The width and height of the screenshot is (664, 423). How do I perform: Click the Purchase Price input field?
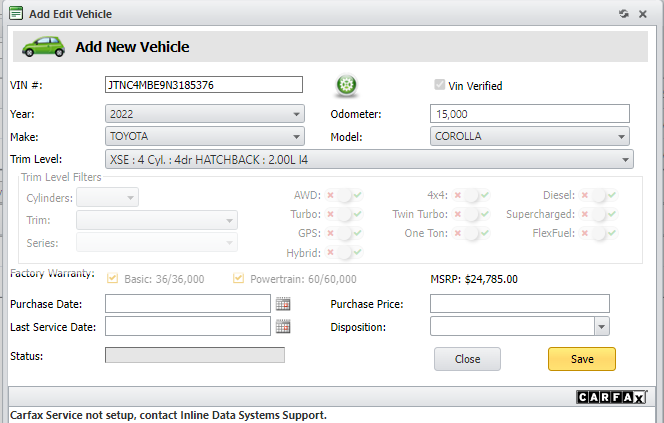click(520, 304)
